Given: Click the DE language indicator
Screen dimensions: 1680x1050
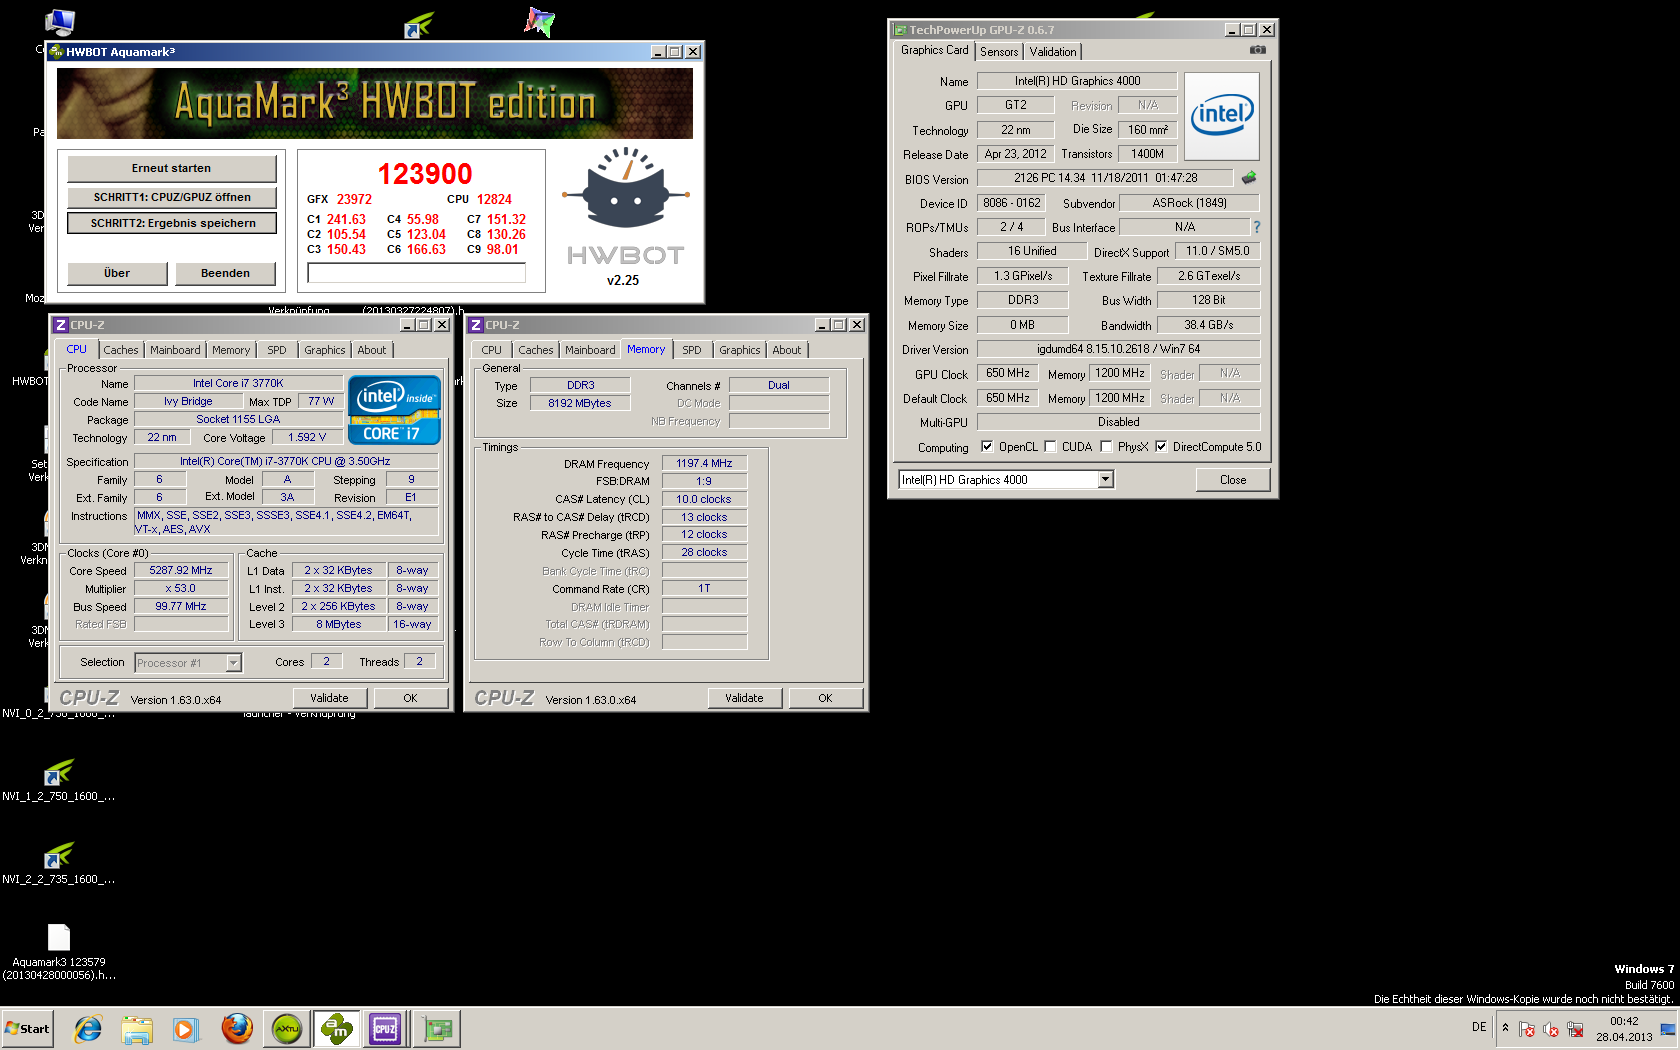Looking at the screenshot, I should point(1479,1027).
